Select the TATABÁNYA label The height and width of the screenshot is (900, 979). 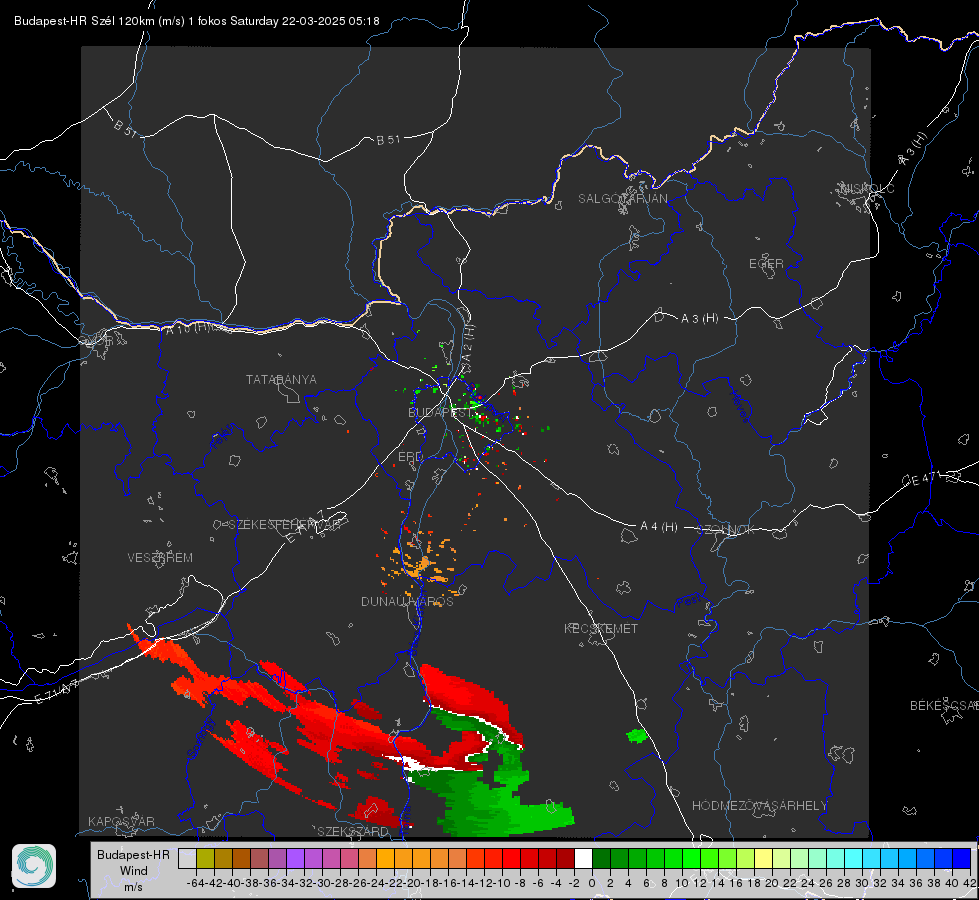pyautogui.click(x=281, y=380)
